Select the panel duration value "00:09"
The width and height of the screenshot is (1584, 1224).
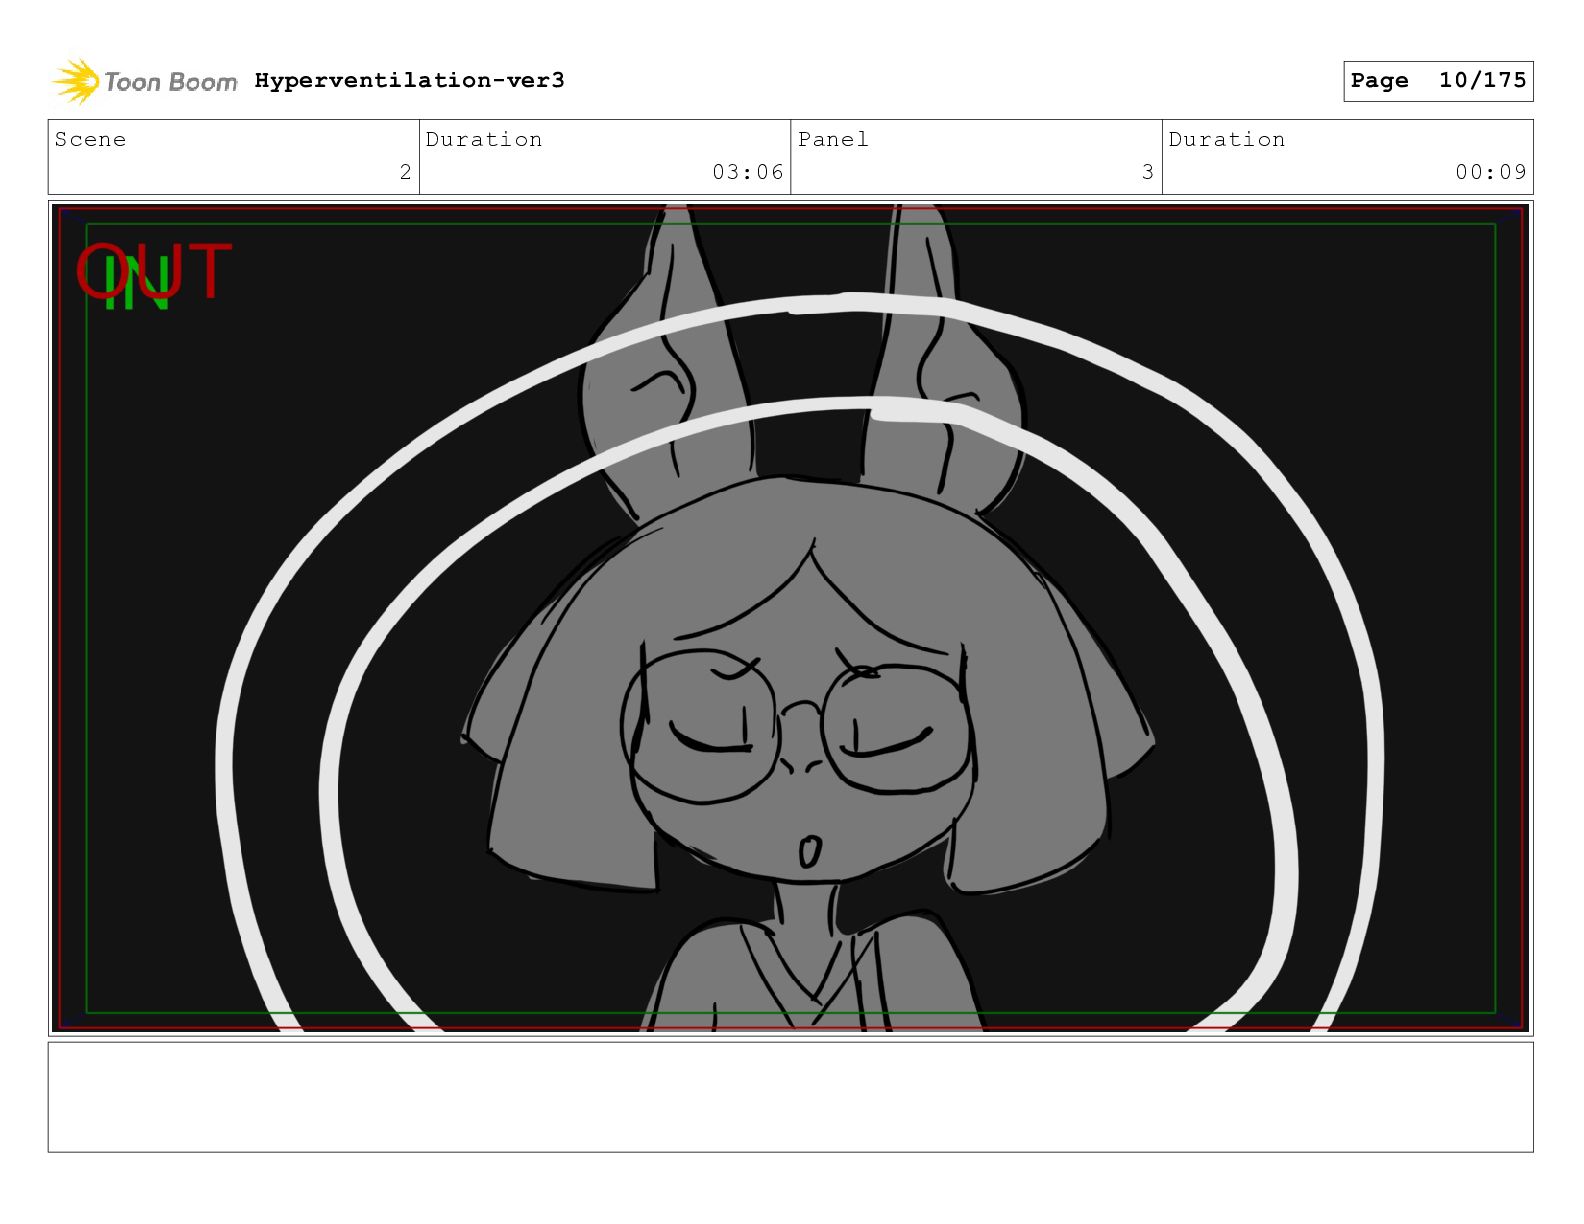coord(1491,172)
